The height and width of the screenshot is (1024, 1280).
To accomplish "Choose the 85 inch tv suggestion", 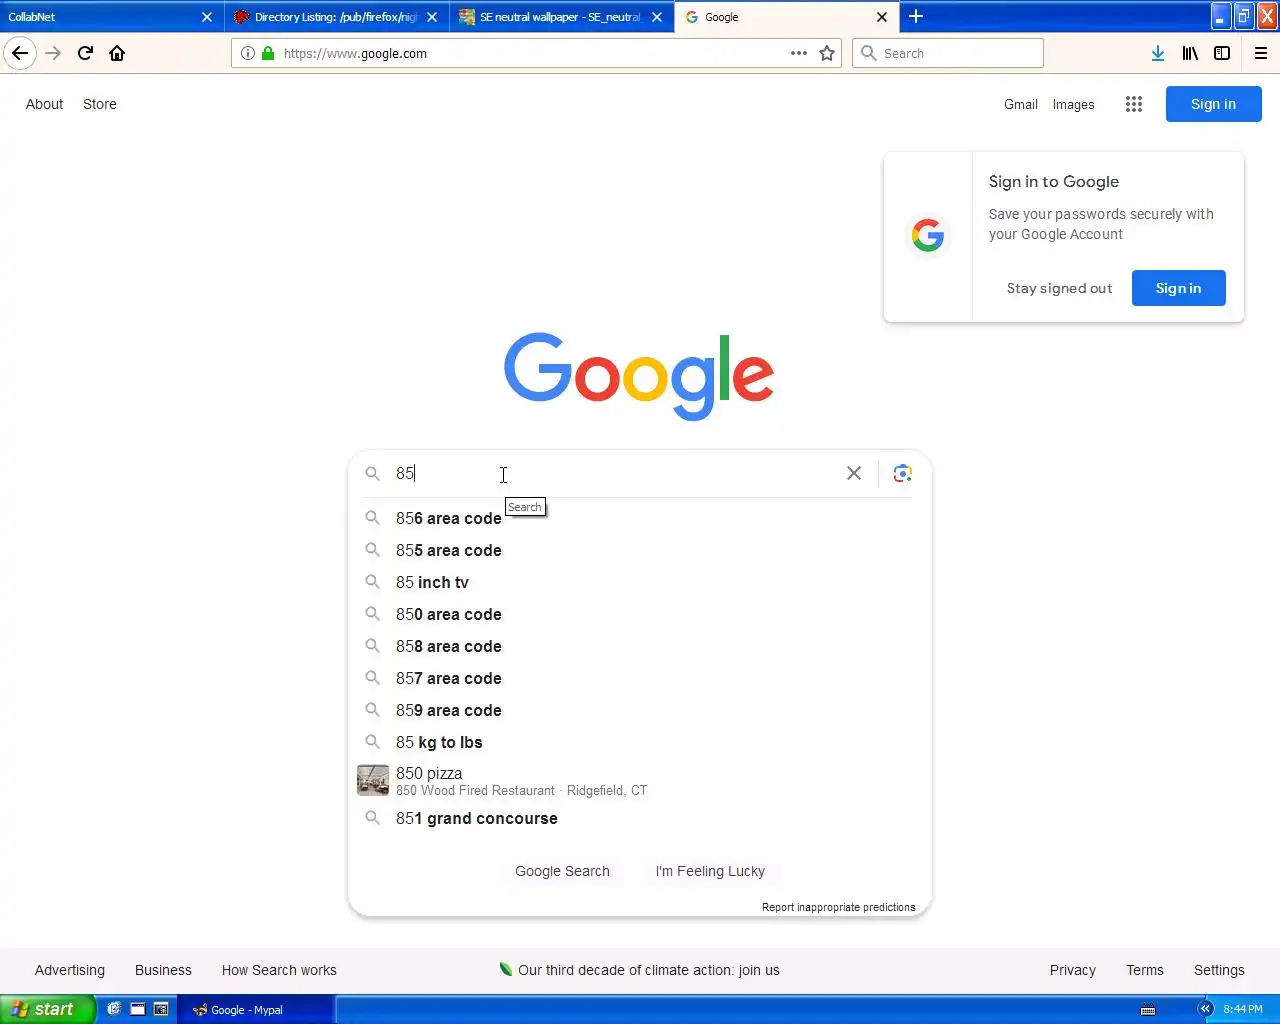I will coord(640,582).
